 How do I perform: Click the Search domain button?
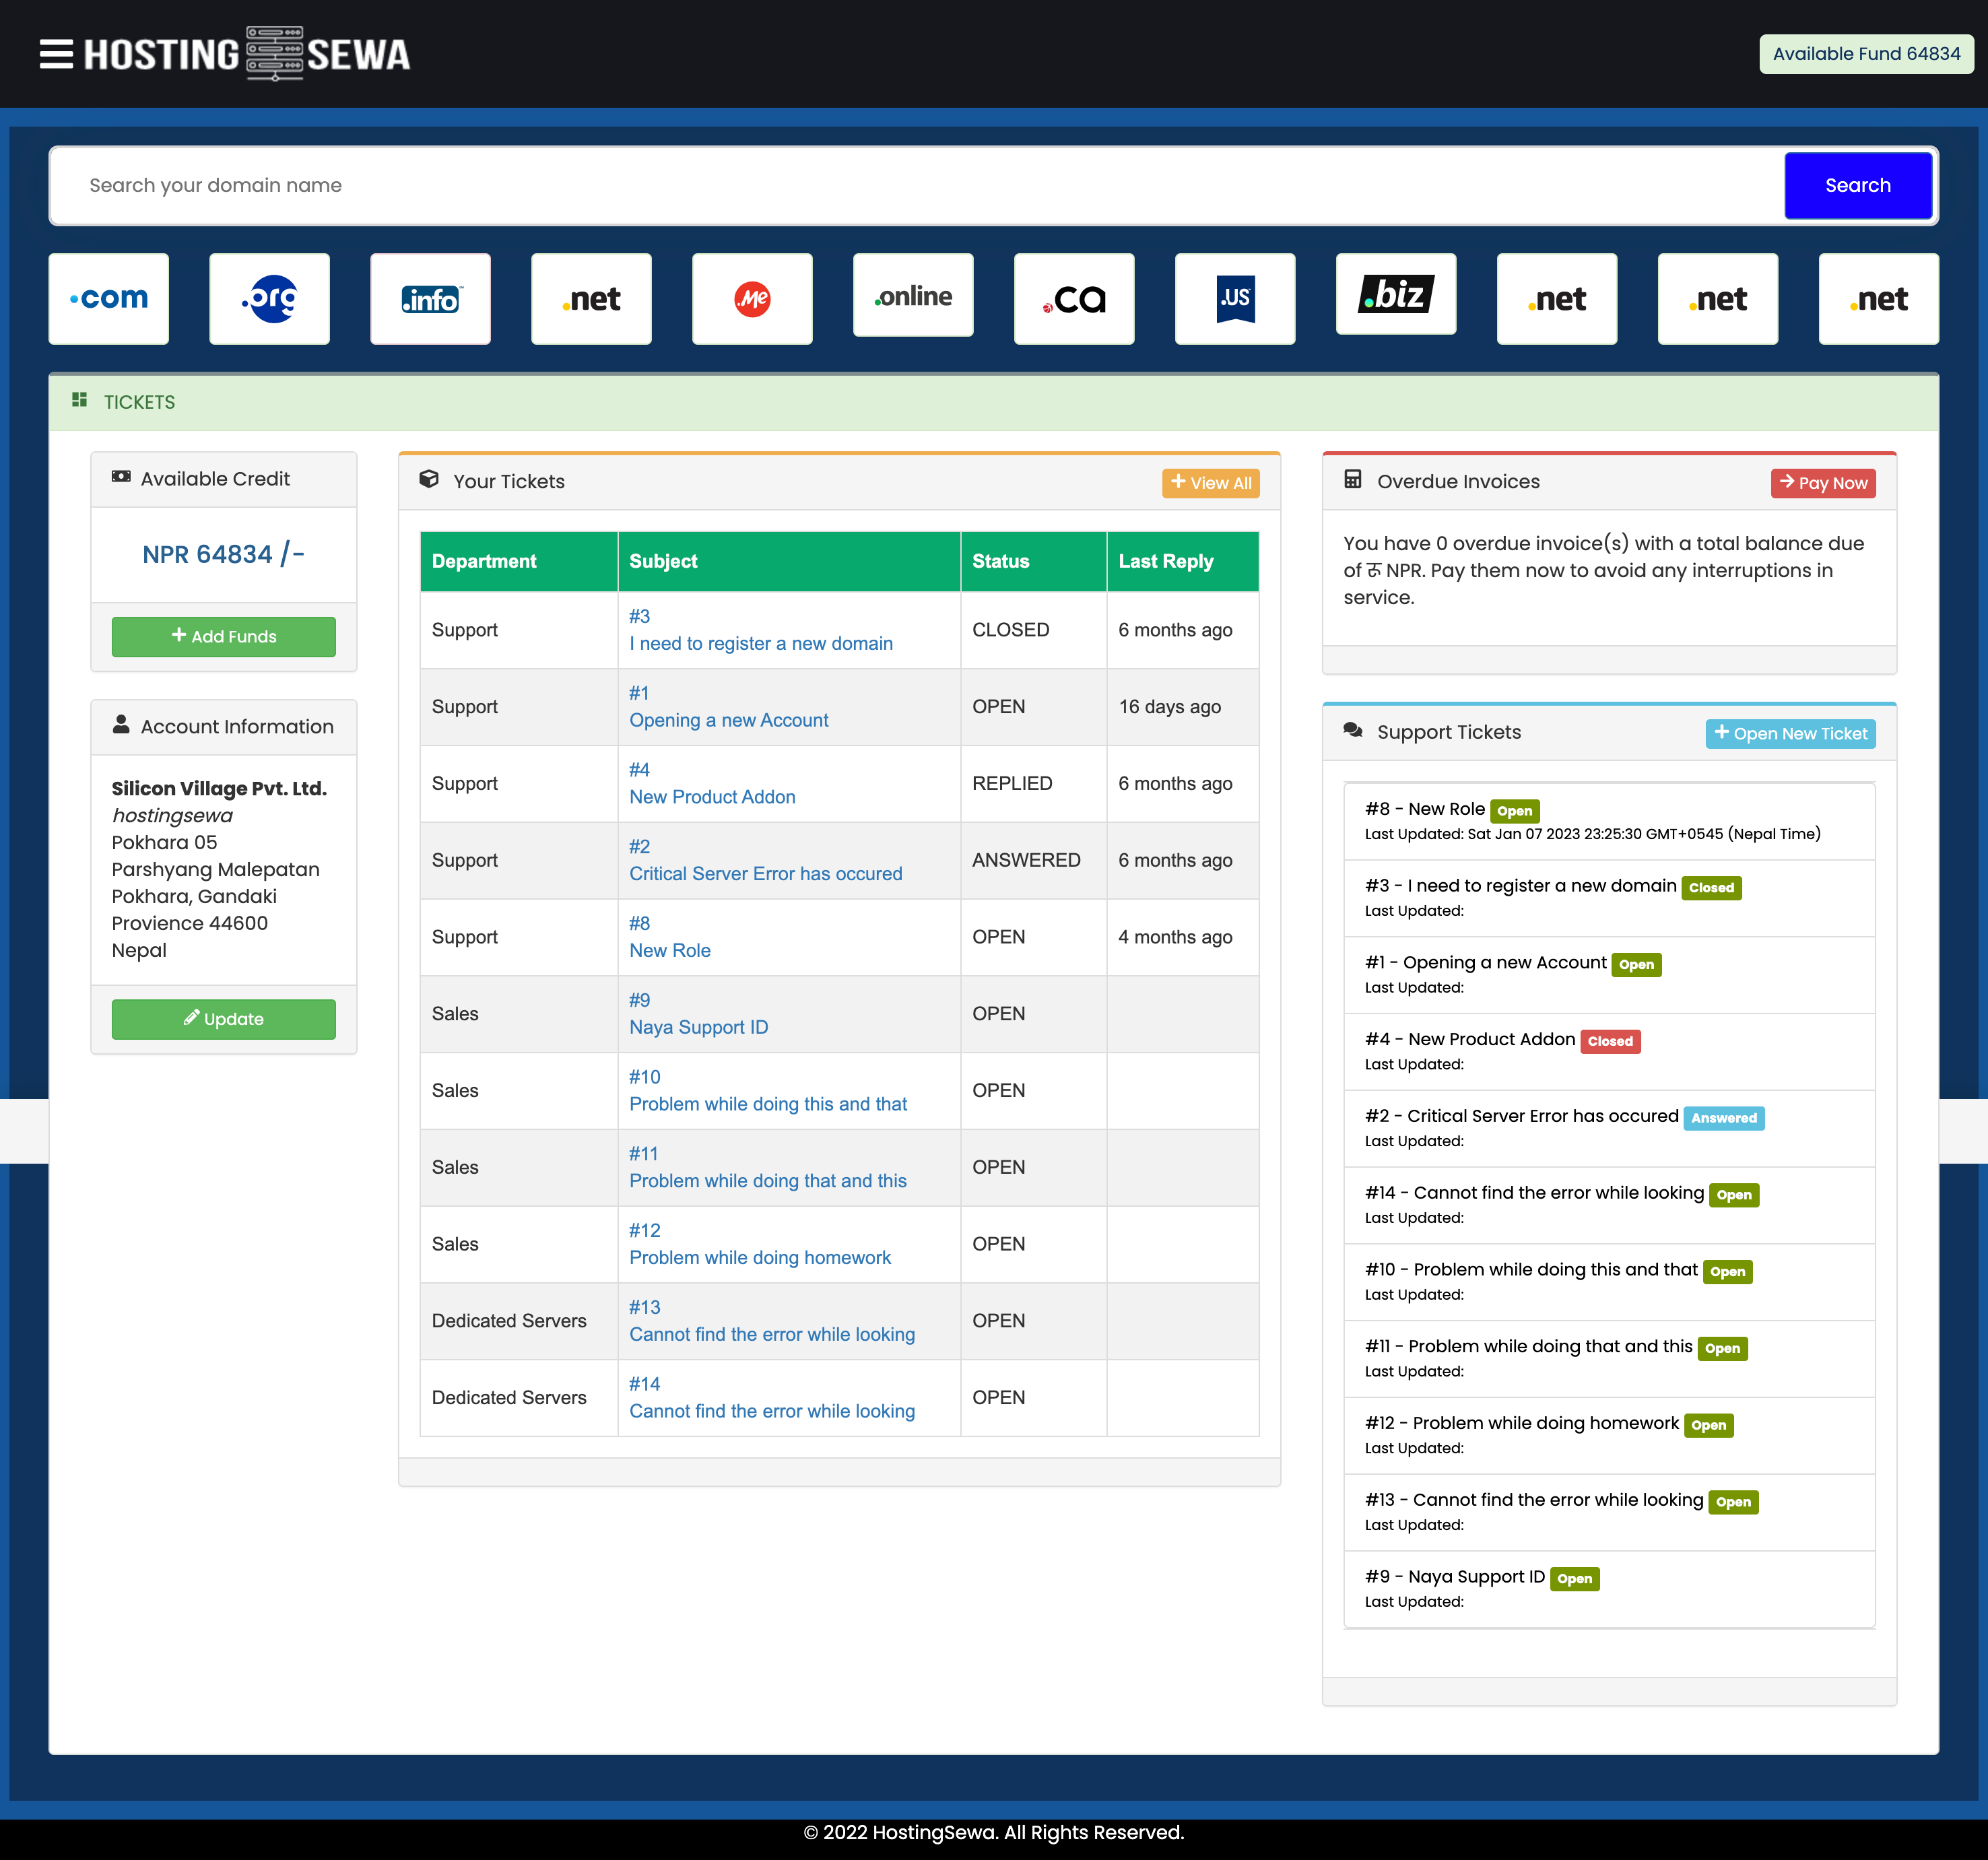pyautogui.click(x=1857, y=185)
